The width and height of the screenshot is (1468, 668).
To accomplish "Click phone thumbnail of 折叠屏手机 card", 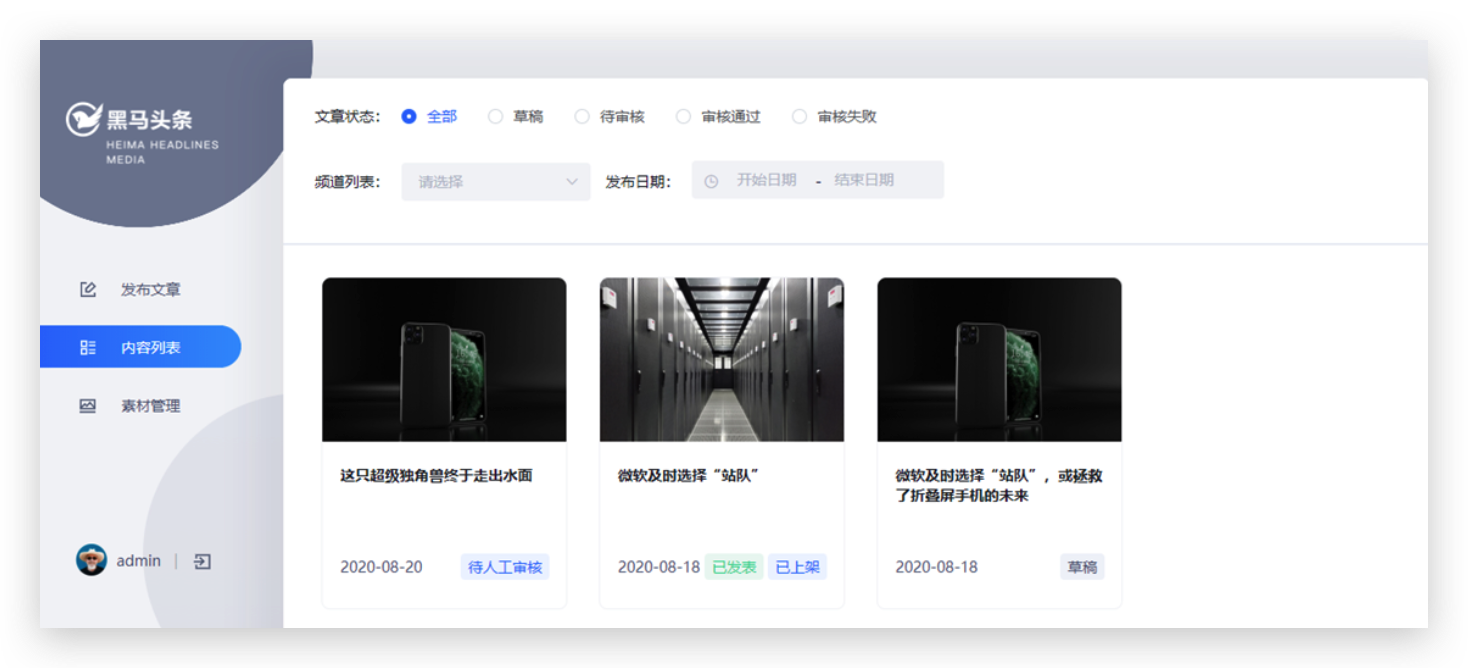I will [999, 360].
